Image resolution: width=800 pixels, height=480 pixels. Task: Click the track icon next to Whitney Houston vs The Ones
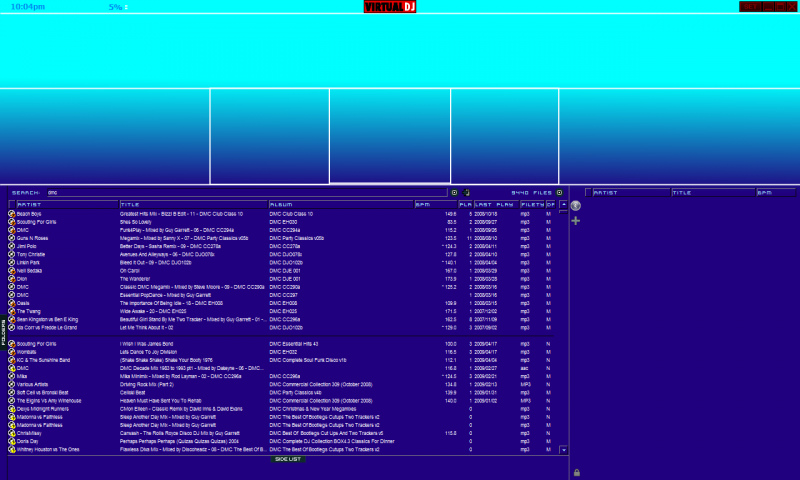tap(11, 449)
